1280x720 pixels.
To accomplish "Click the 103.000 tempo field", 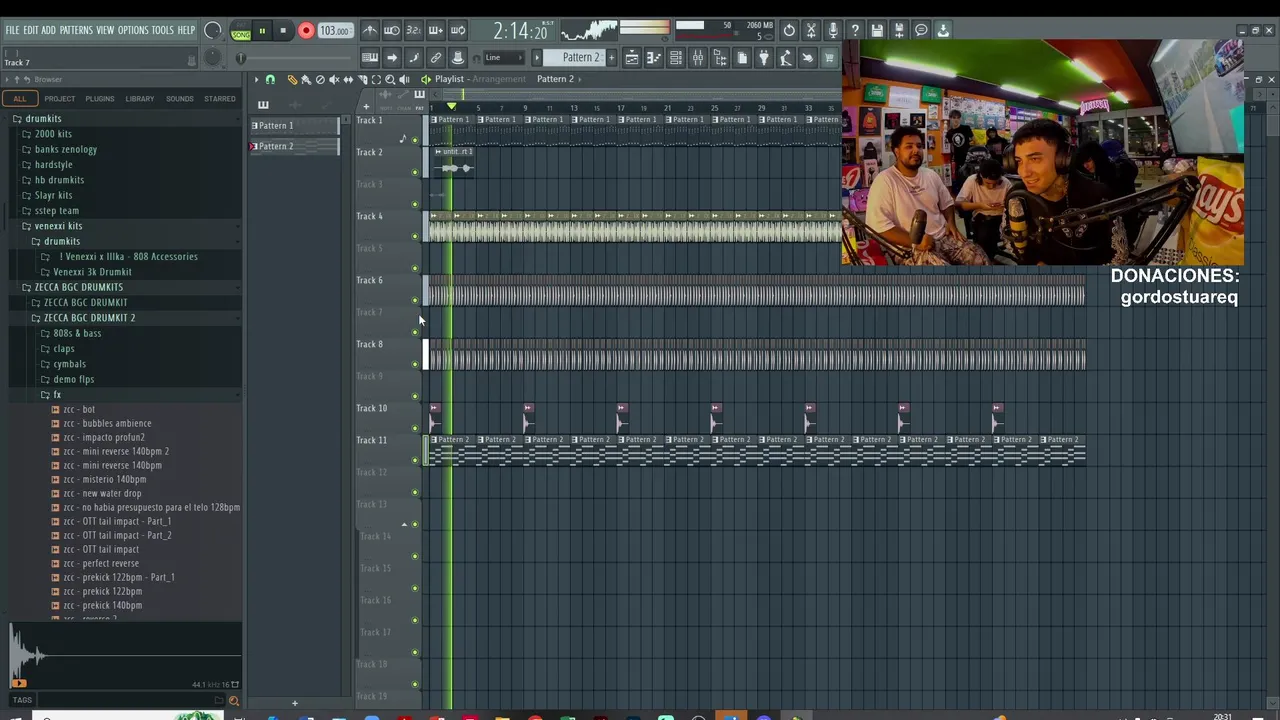I will [x=334, y=31].
